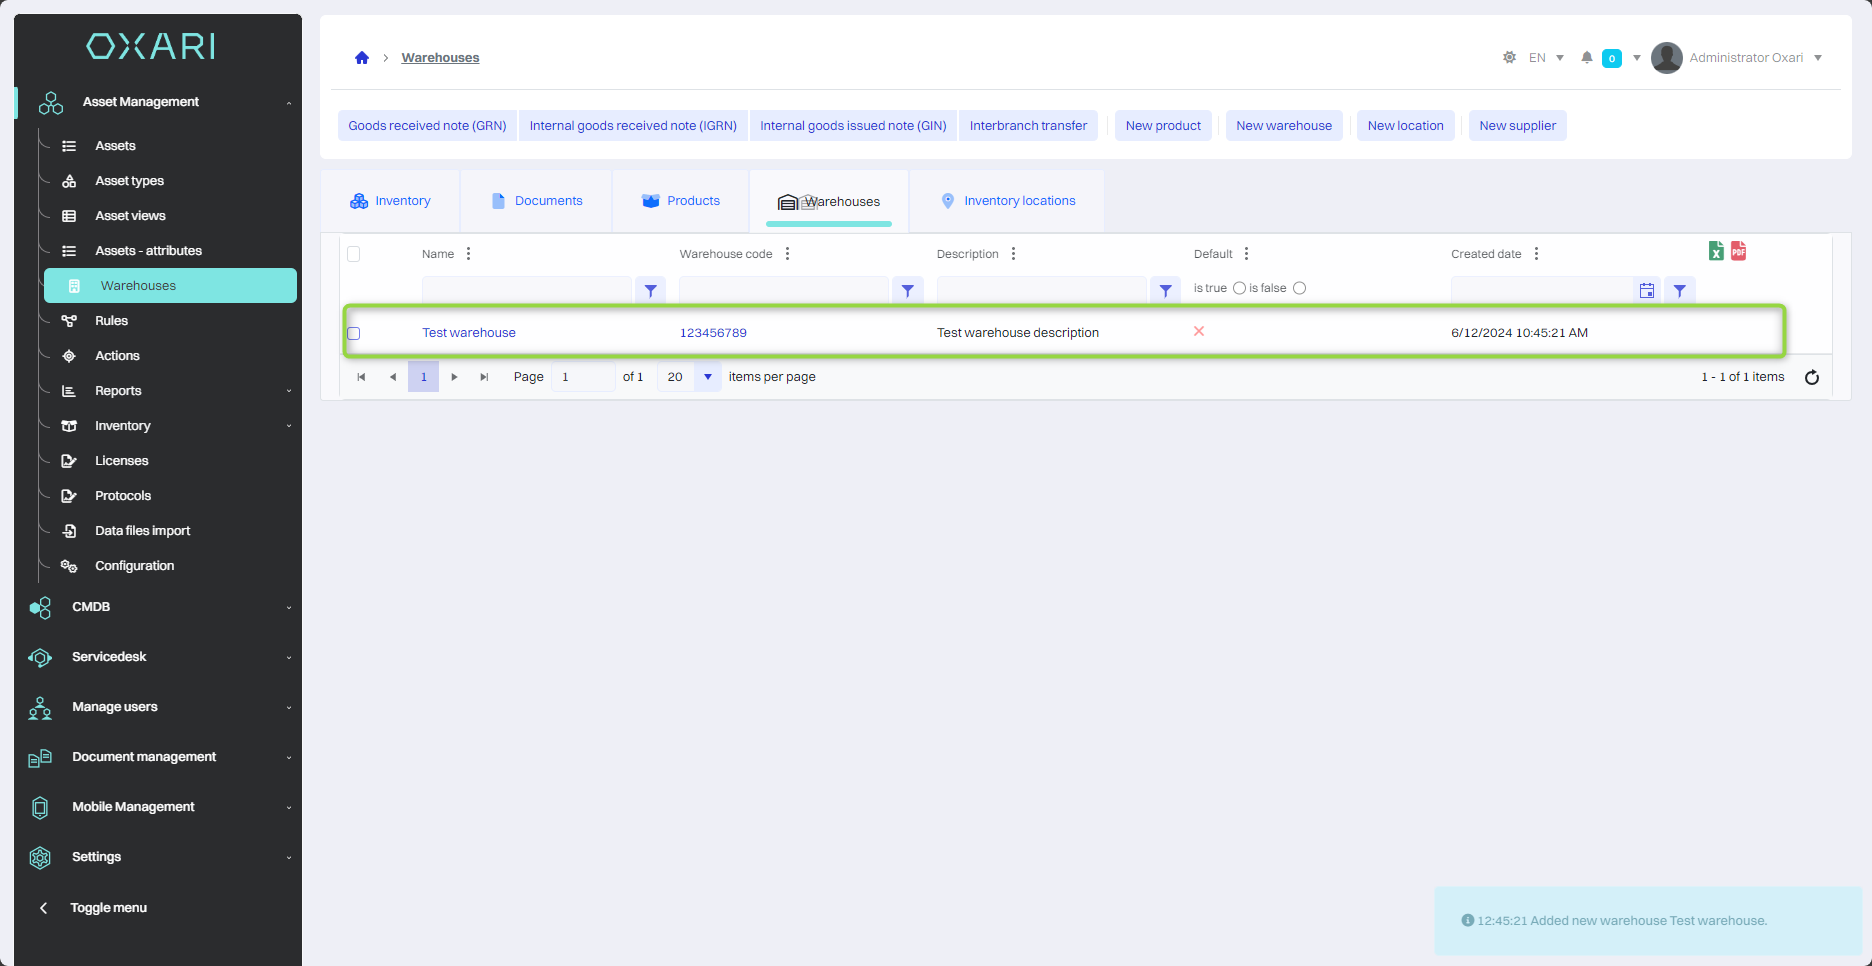Click the Name column filter icon
The image size is (1872, 966).
click(x=650, y=291)
